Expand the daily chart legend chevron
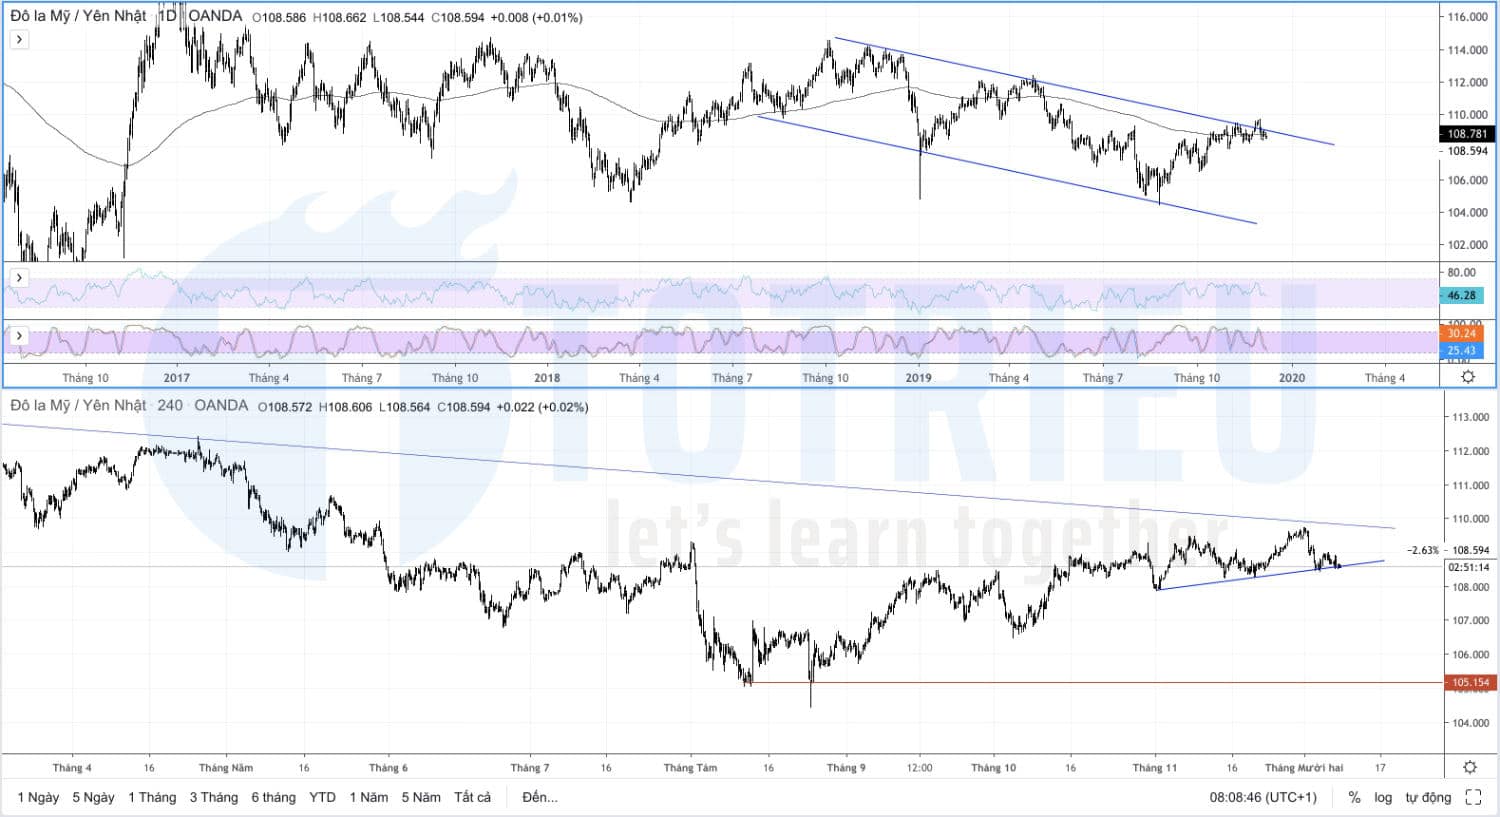Screen dimensions: 1500x817 17,38
